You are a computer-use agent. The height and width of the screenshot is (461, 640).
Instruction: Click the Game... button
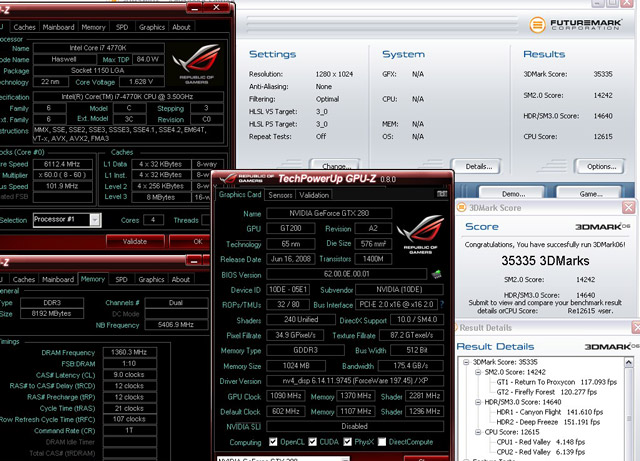click(589, 192)
